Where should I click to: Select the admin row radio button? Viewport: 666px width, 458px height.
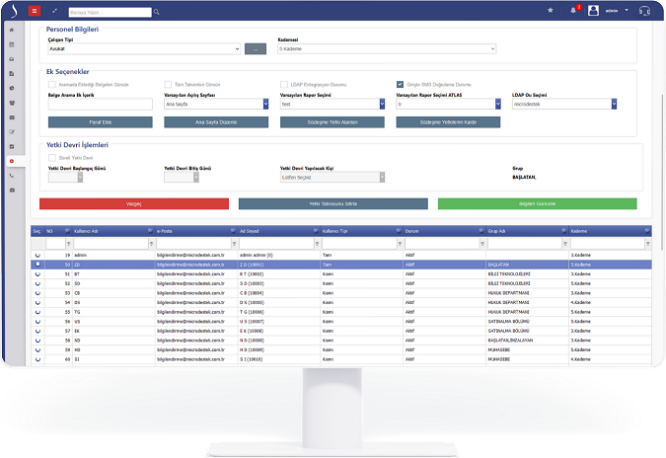pos(38,255)
